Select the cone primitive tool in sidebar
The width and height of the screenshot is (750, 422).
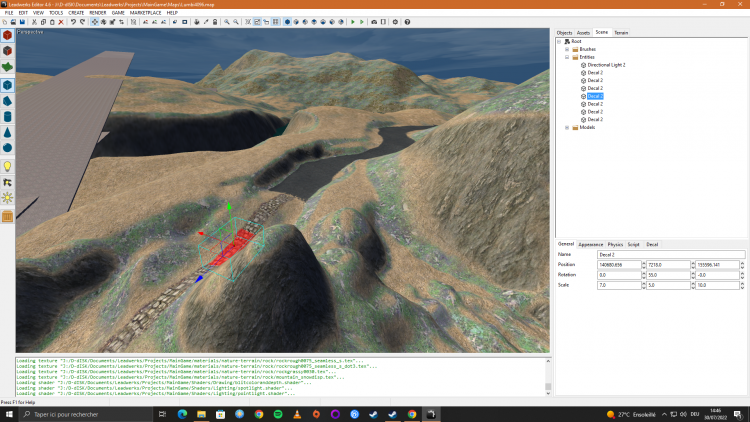pos(7,132)
